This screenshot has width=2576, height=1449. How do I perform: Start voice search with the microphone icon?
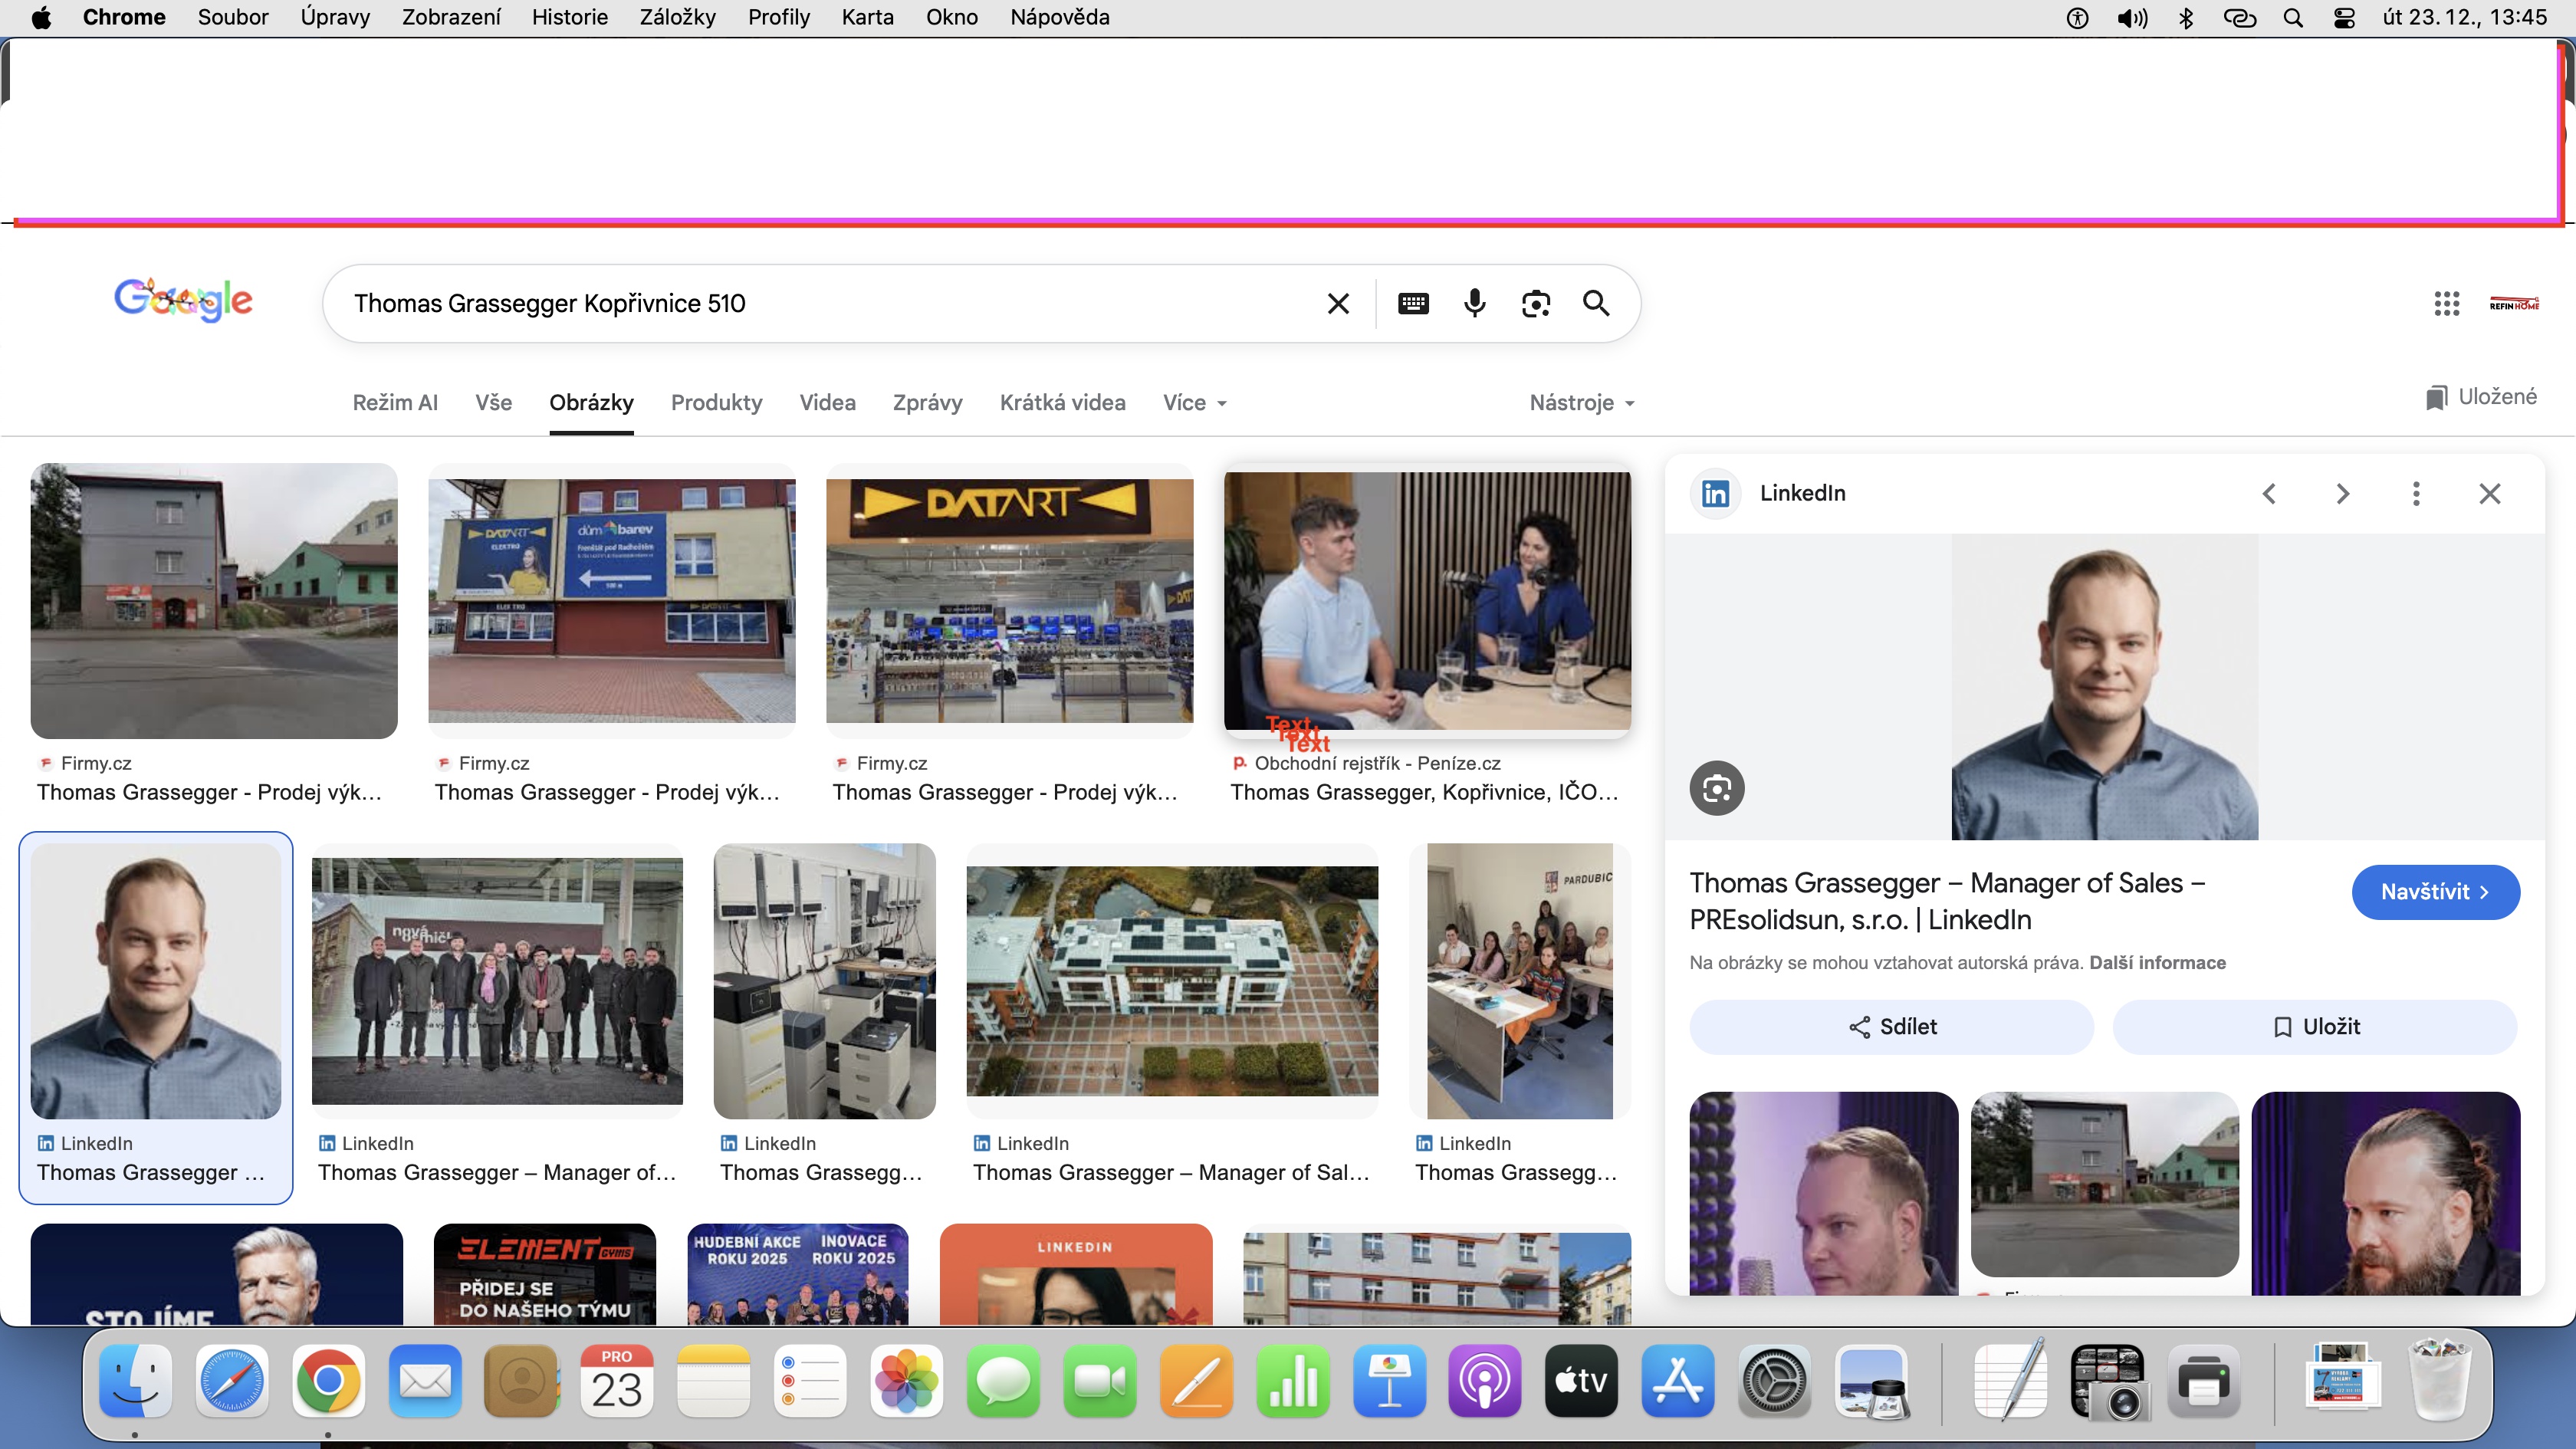coord(1474,303)
